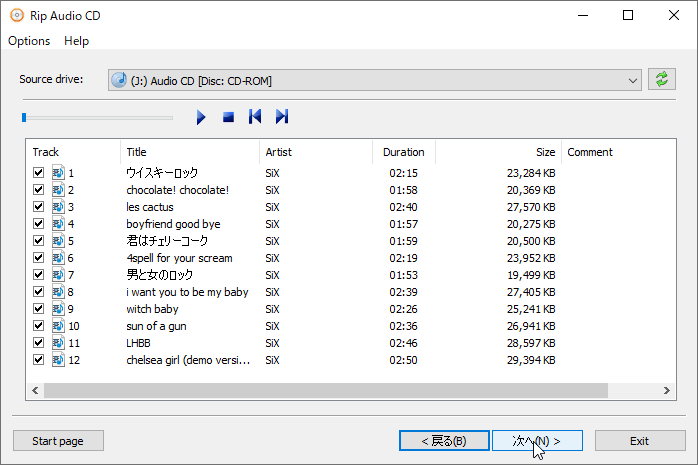Uncheck track 9 witch baby
Image resolution: width=698 pixels, height=465 pixels.
38,308
